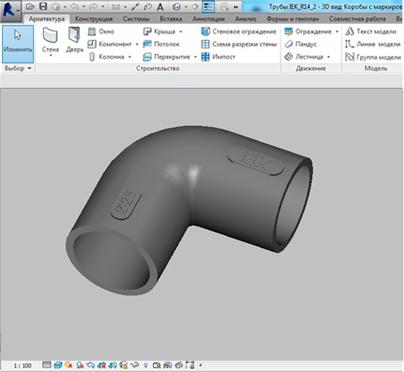Image resolution: width=404 pixels, height=372 pixels.
Task: Open the Крыша (Roof) dropdown arrow
Action: point(181,32)
